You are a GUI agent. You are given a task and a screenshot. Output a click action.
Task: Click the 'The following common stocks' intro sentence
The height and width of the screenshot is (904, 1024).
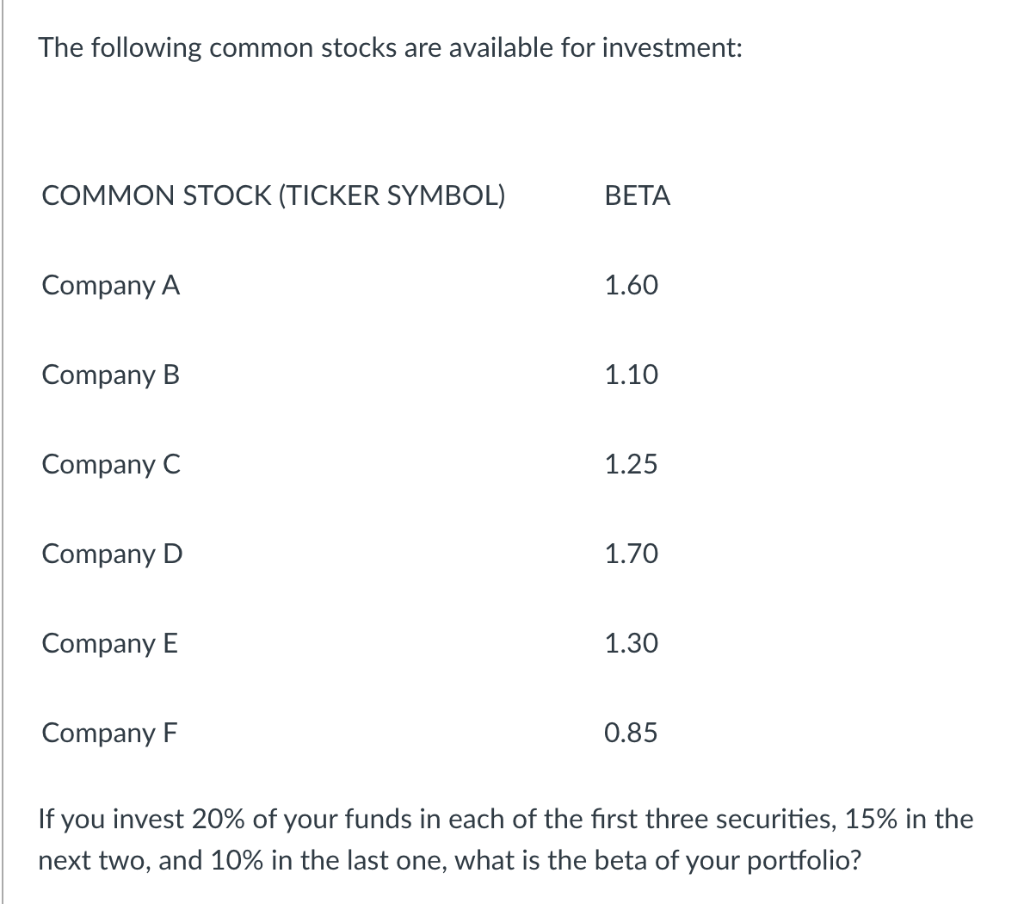(x=389, y=49)
